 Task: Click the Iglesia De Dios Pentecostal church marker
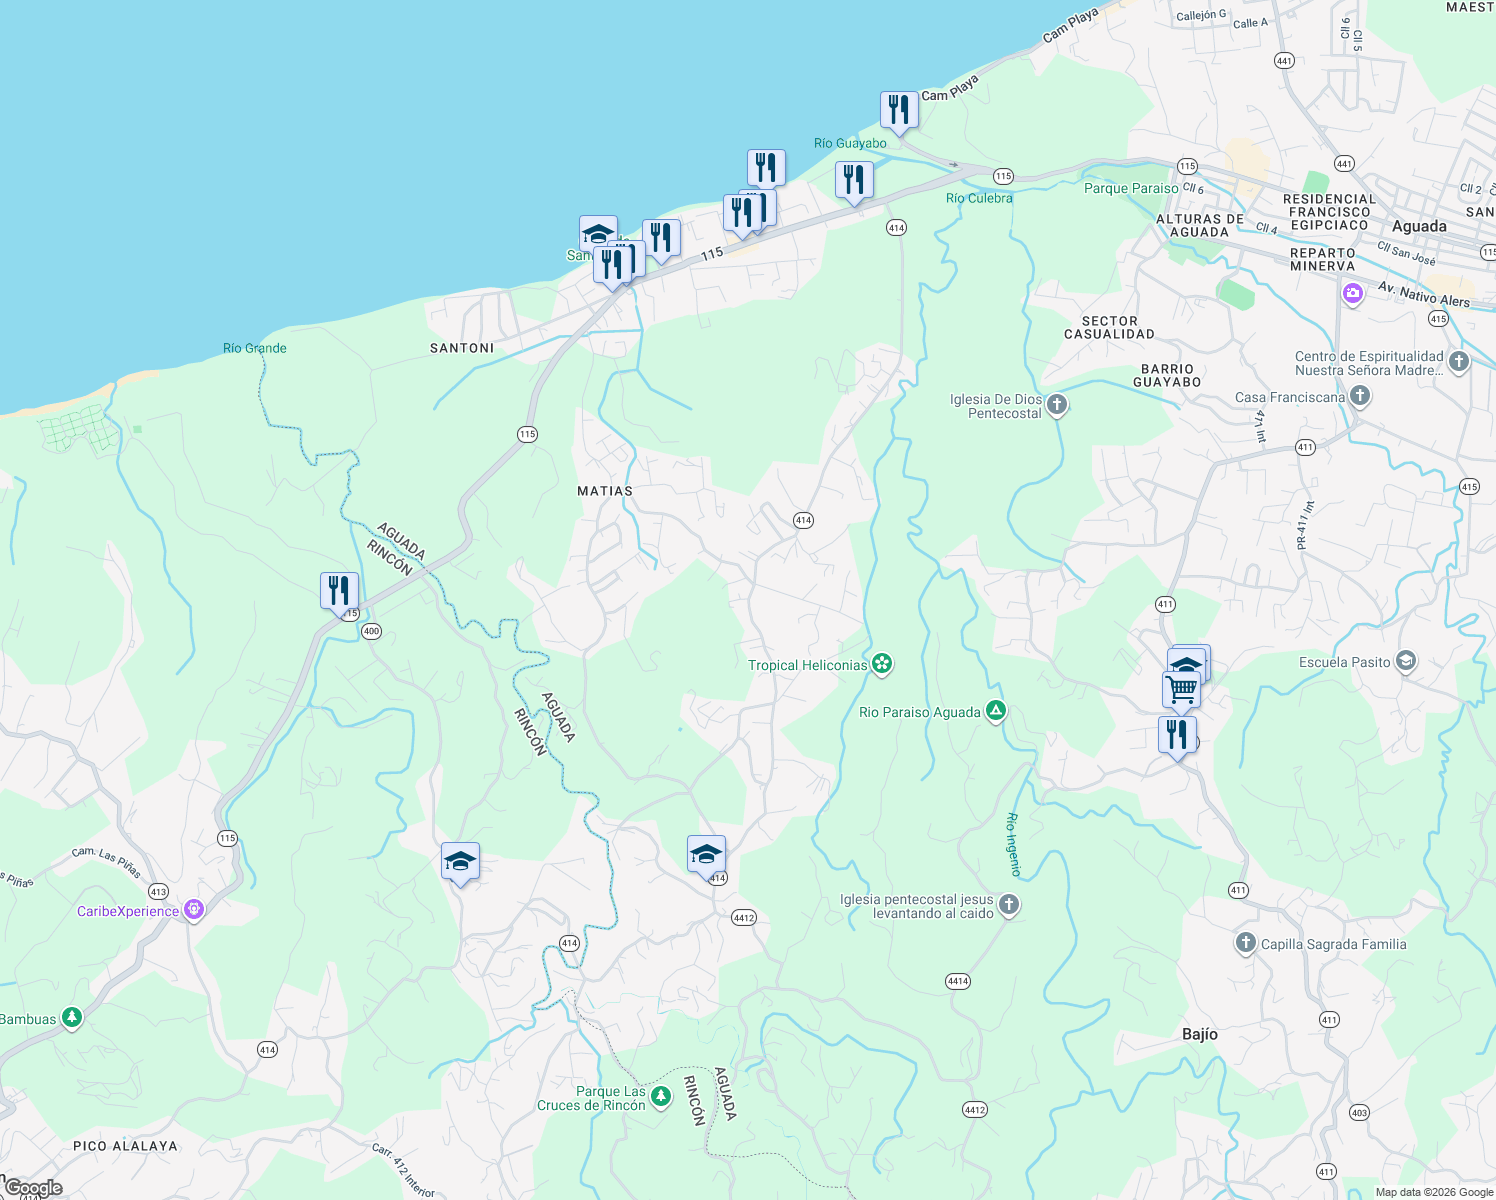click(1057, 403)
